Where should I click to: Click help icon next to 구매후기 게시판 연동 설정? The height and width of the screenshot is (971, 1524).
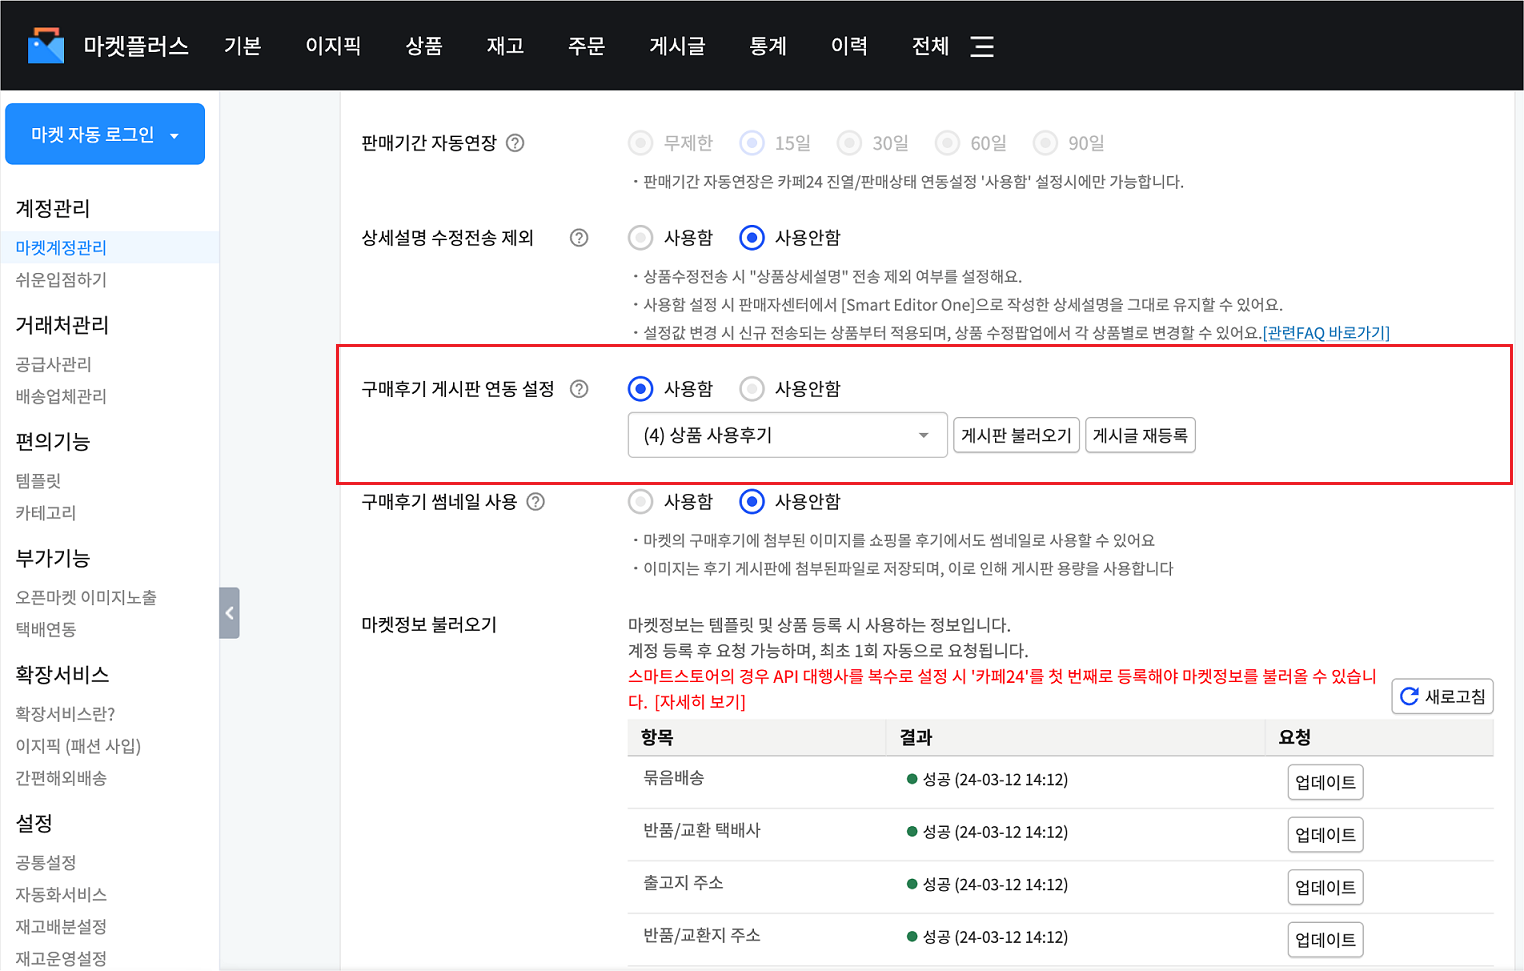[x=579, y=389]
